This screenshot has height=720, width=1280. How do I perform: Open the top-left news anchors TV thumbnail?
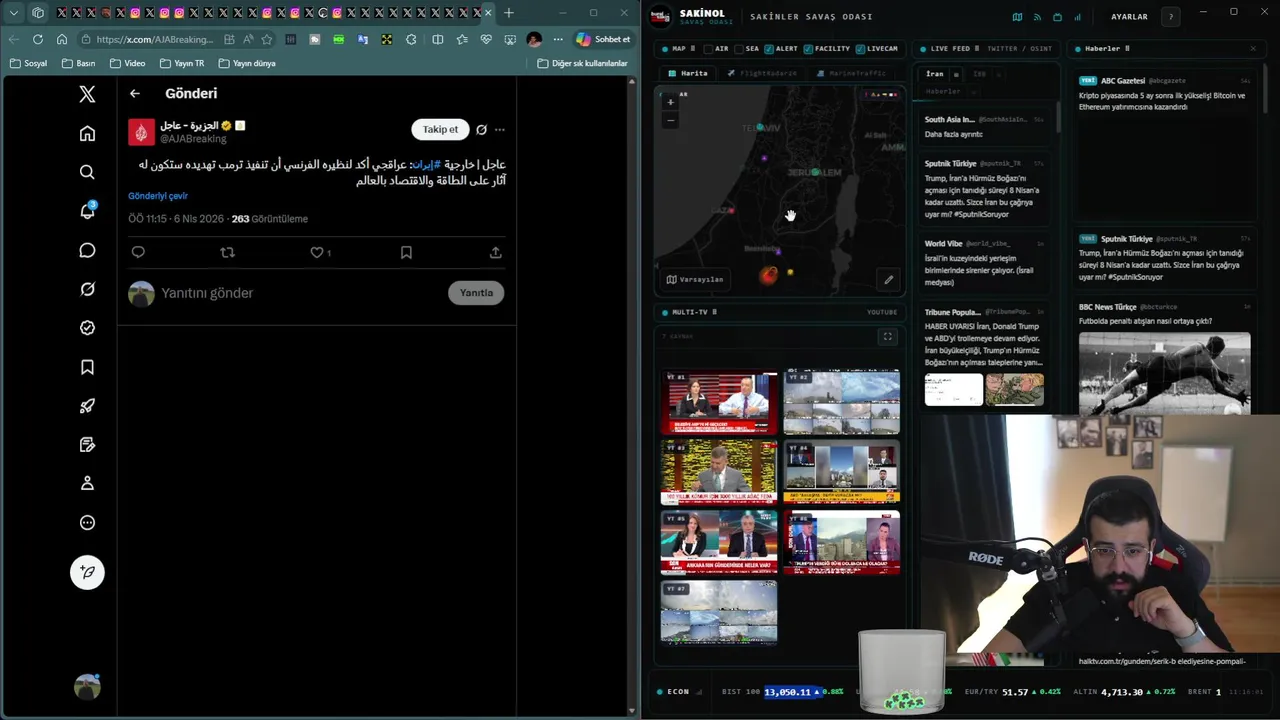tap(719, 402)
